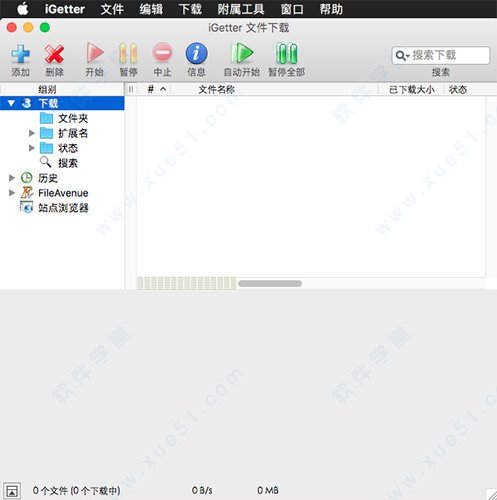The width and height of the screenshot is (497, 500).
Task: Select the 搜索 magnifier item in sidebar
Action: 59,163
